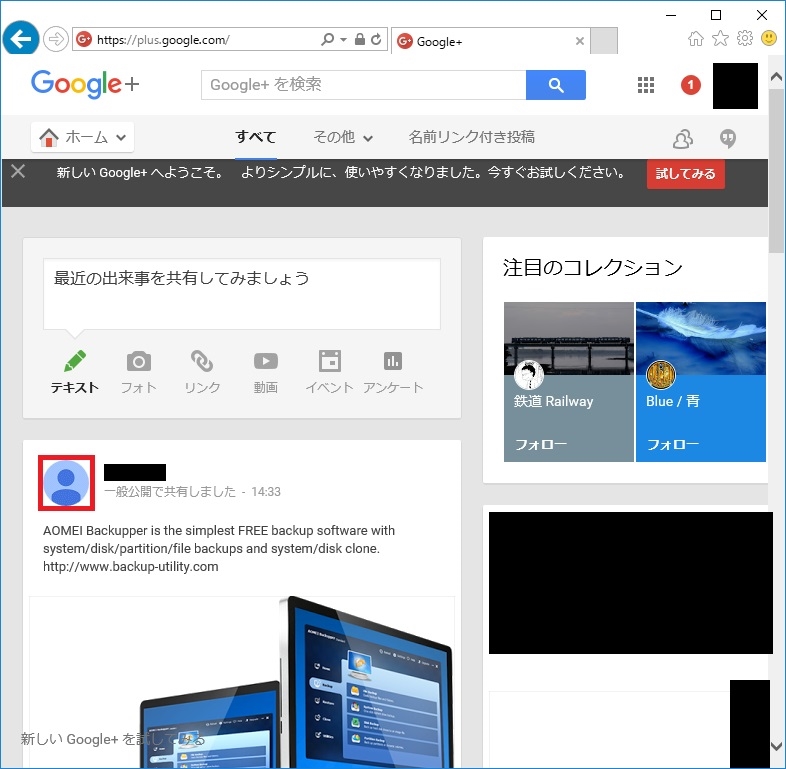Click the scrollbar down arrow

776,745
